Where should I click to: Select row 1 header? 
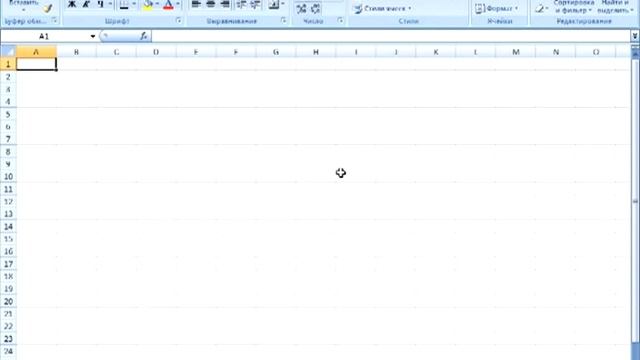point(8,64)
